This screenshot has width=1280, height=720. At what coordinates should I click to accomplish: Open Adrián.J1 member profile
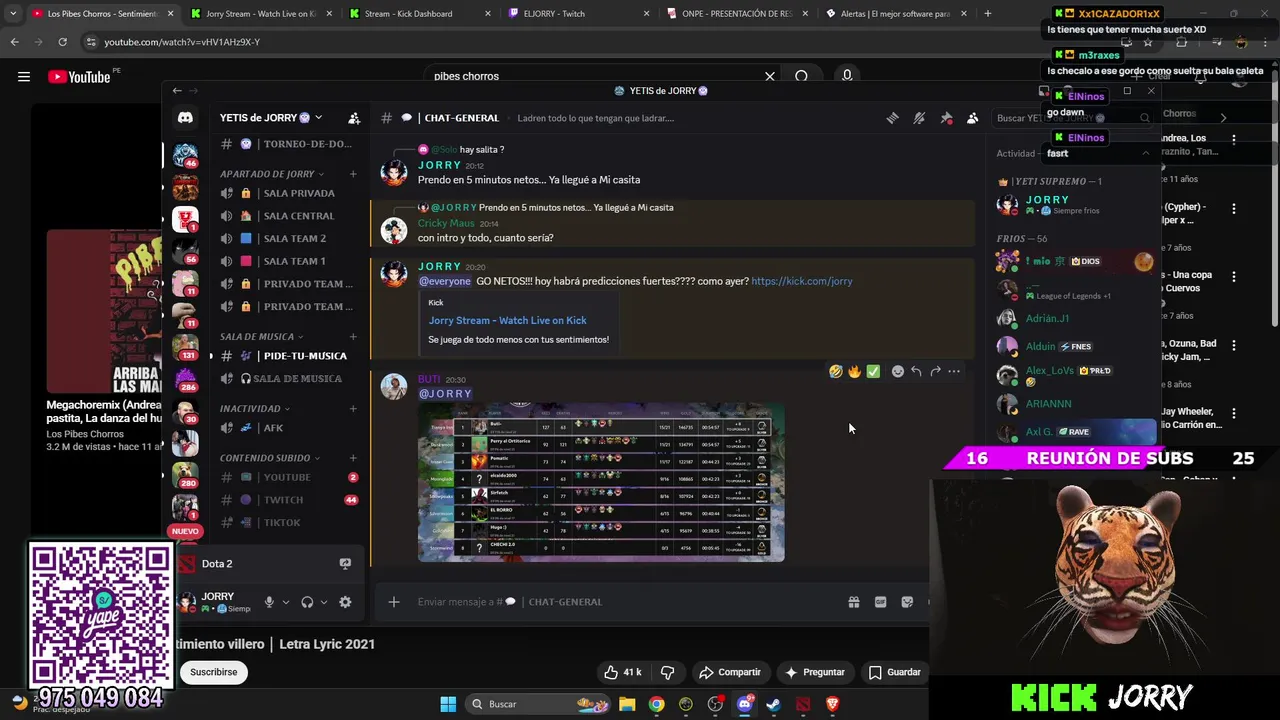[x=1075, y=318]
